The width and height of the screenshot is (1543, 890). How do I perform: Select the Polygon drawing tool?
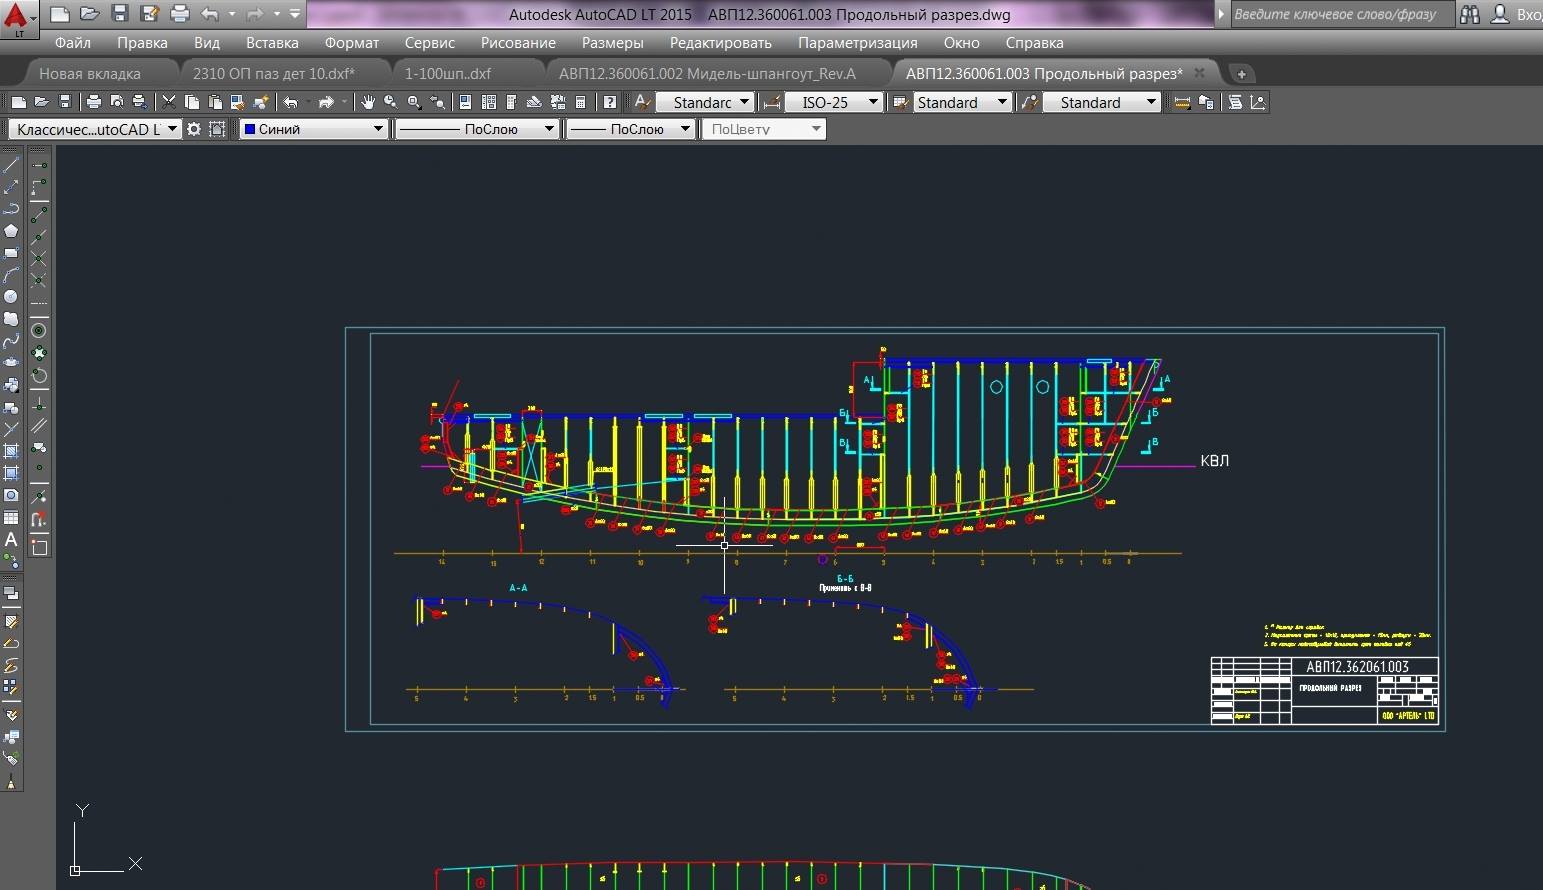11,231
